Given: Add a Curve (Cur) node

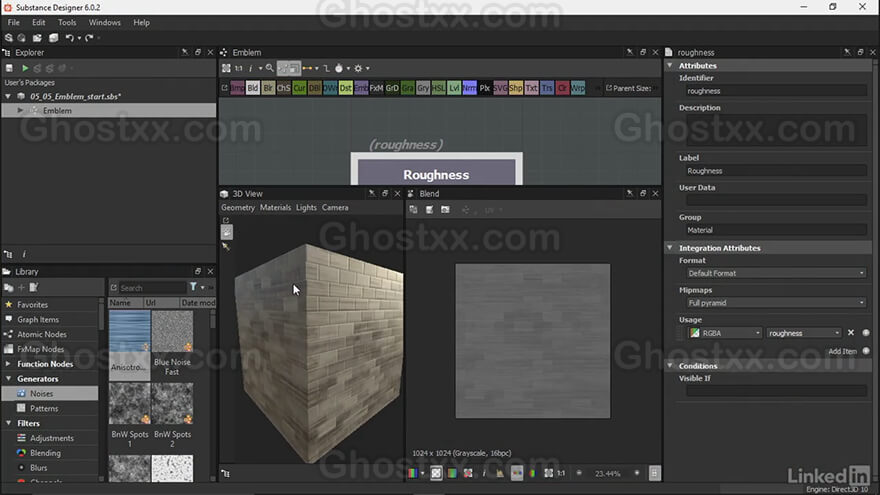Looking at the screenshot, I should (x=299, y=88).
